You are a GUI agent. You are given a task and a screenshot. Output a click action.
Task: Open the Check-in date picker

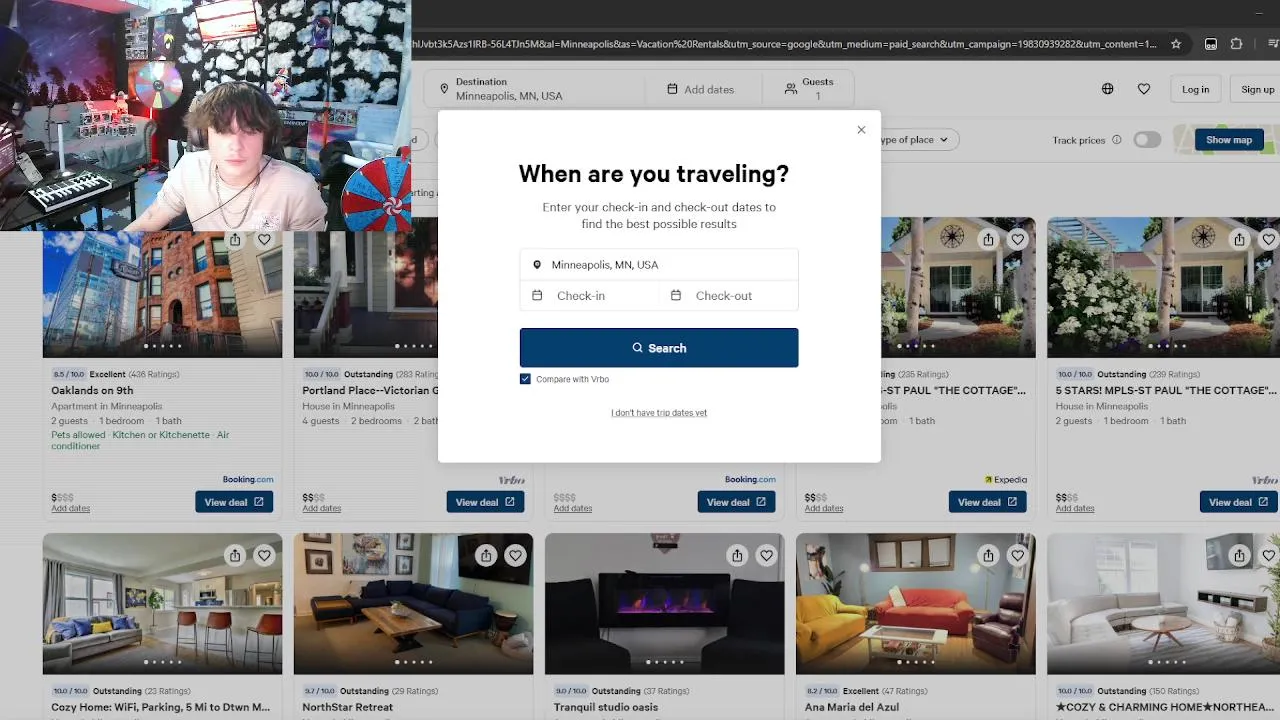pos(589,296)
